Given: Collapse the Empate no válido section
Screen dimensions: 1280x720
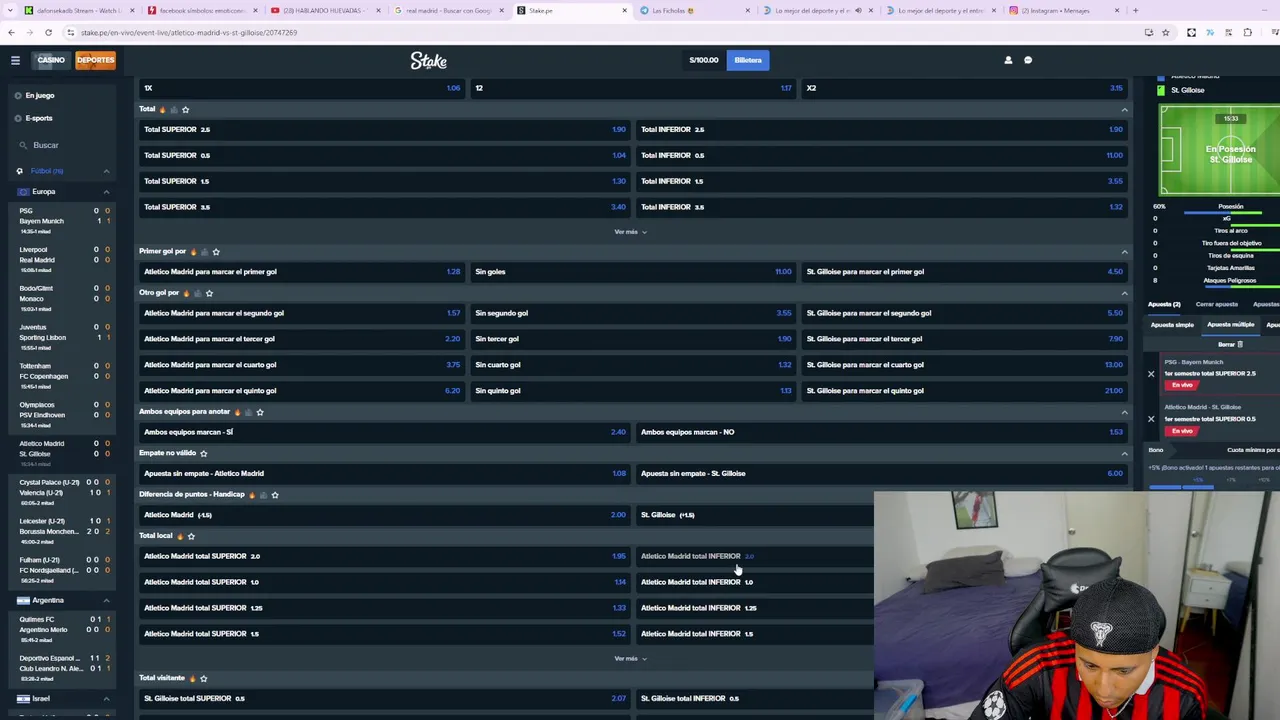Looking at the screenshot, I should 1124,453.
